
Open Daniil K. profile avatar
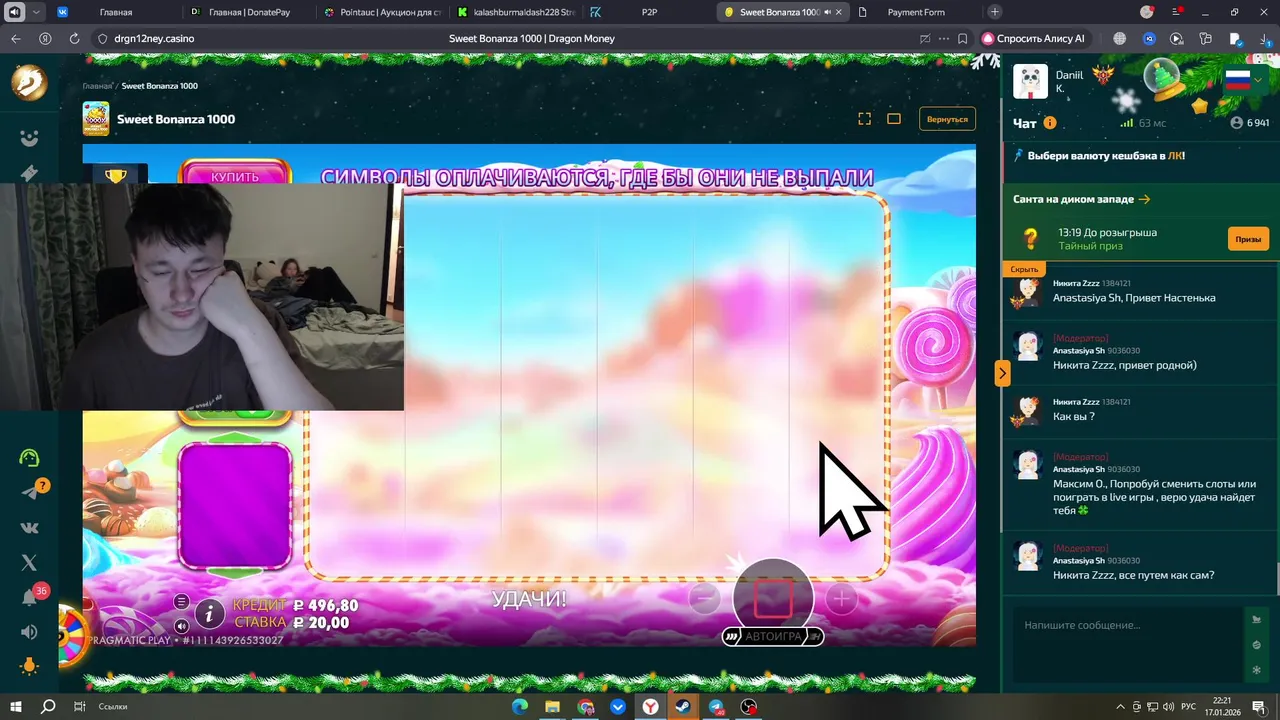coord(1030,82)
